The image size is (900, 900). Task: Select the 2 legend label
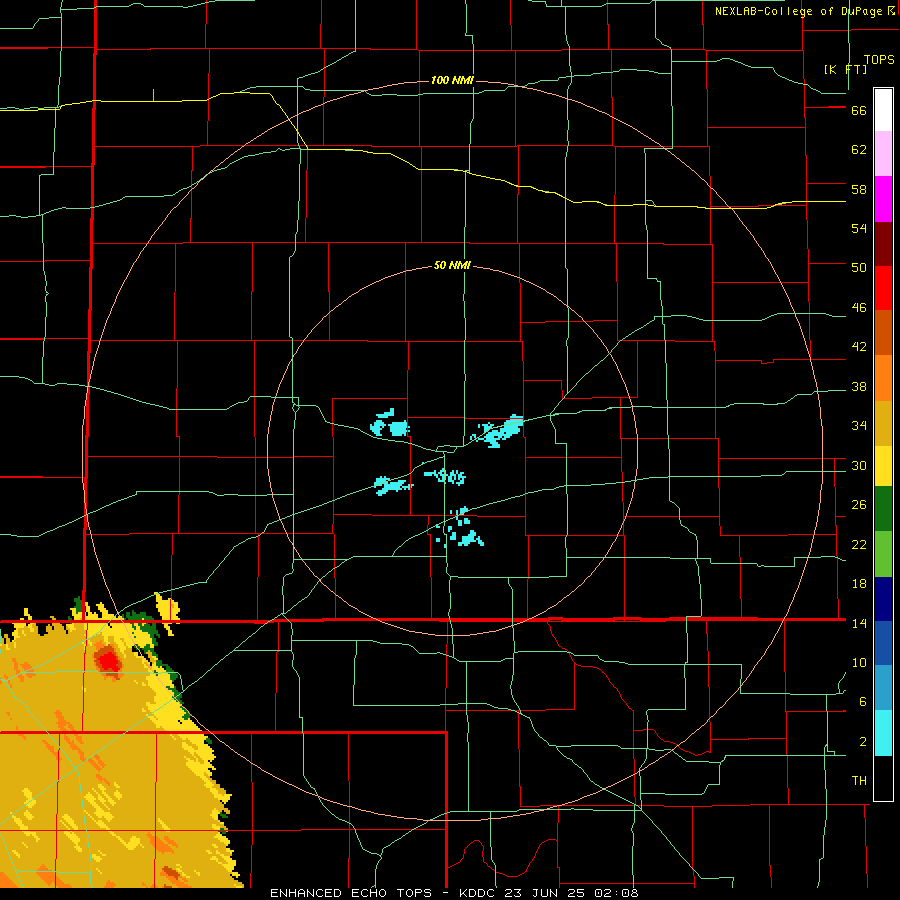pos(863,742)
